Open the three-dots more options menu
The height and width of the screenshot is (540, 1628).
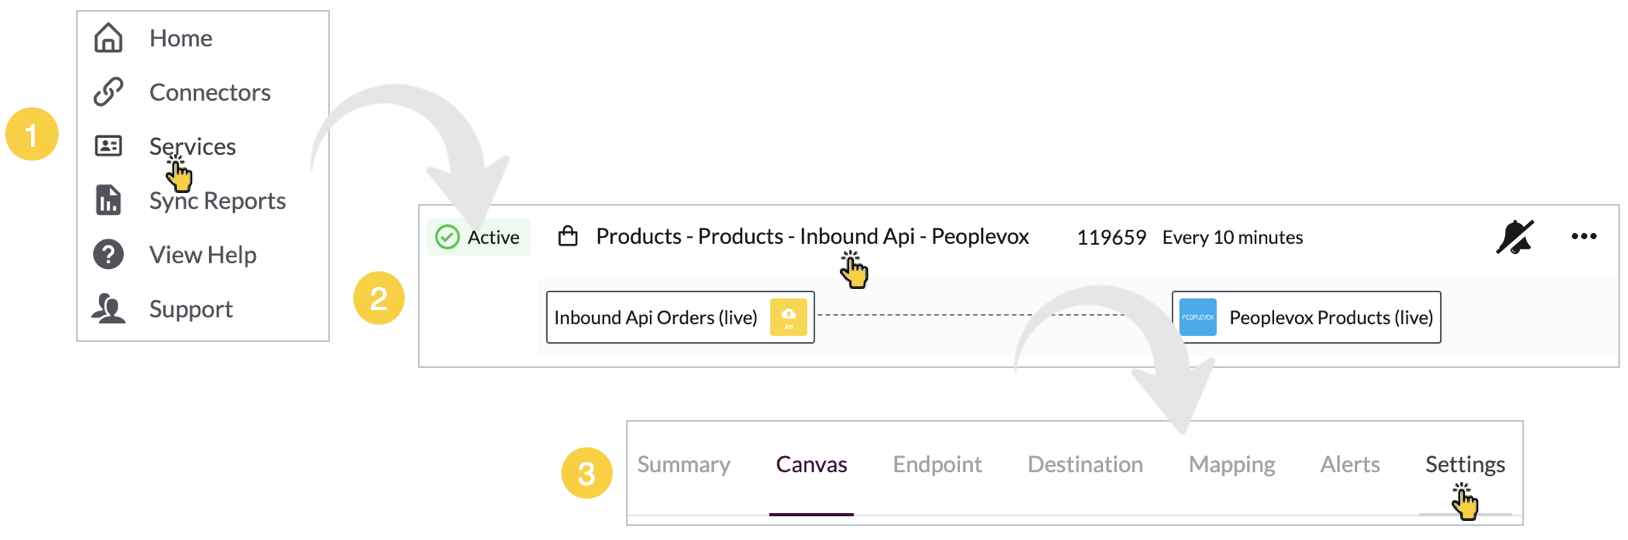pos(1584,237)
